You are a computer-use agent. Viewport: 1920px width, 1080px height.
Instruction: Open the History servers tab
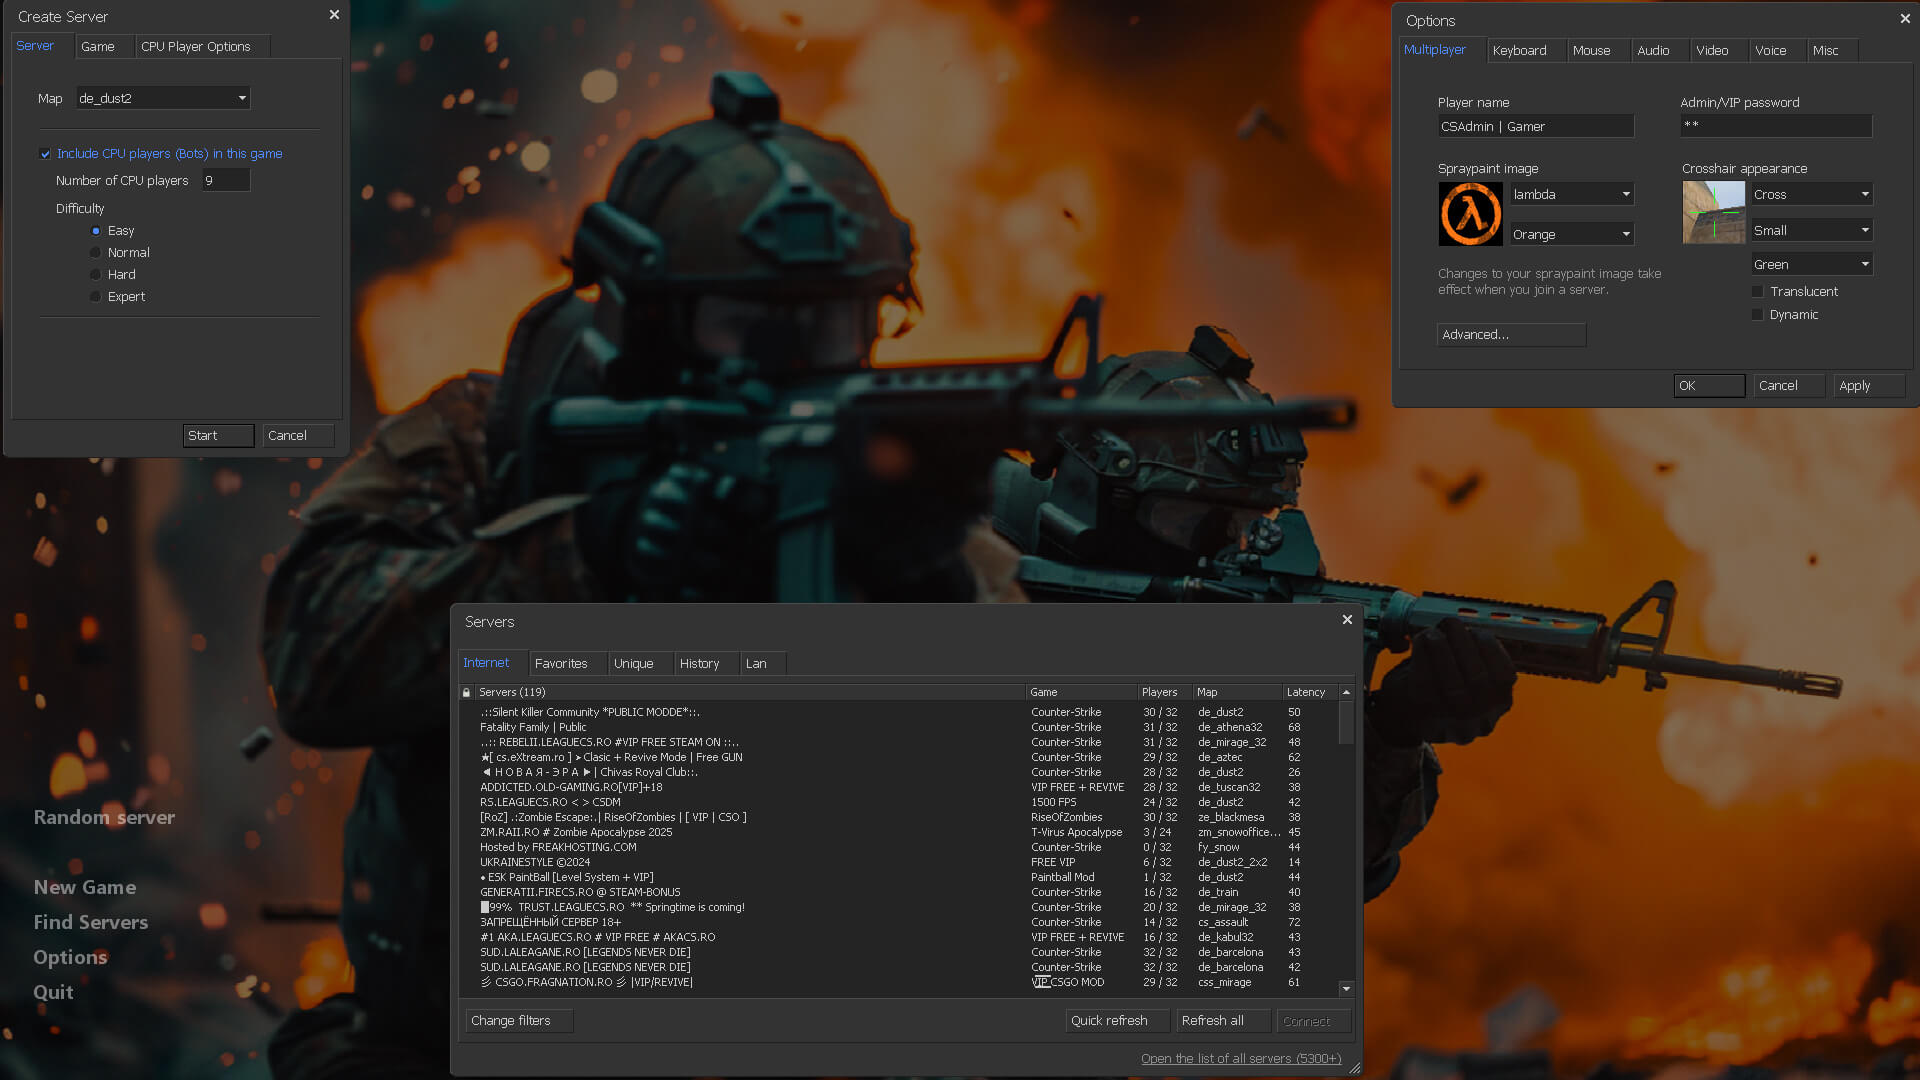[x=707, y=664]
